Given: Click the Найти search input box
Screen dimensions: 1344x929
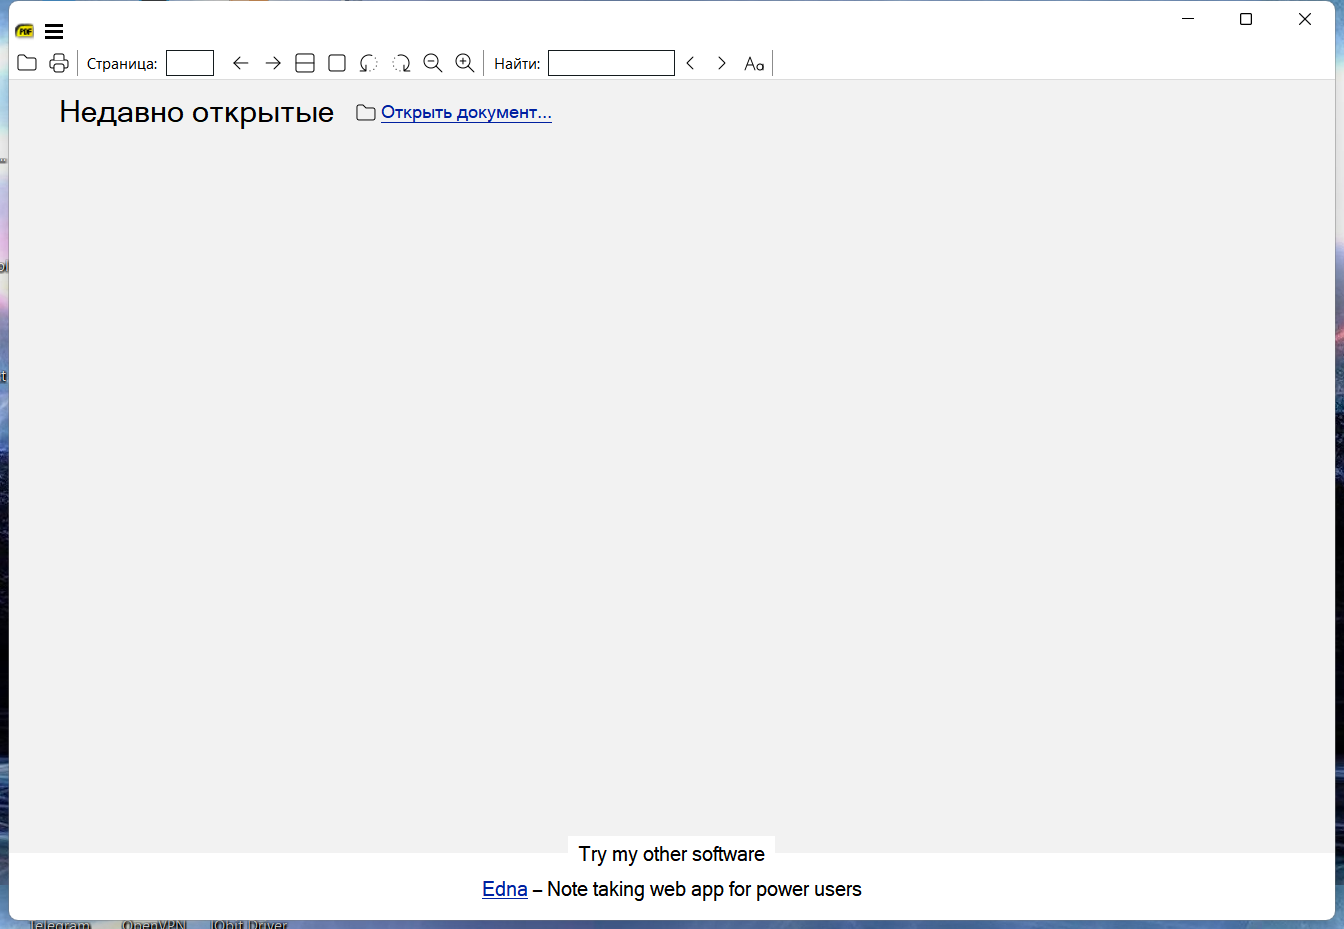Looking at the screenshot, I should [611, 63].
